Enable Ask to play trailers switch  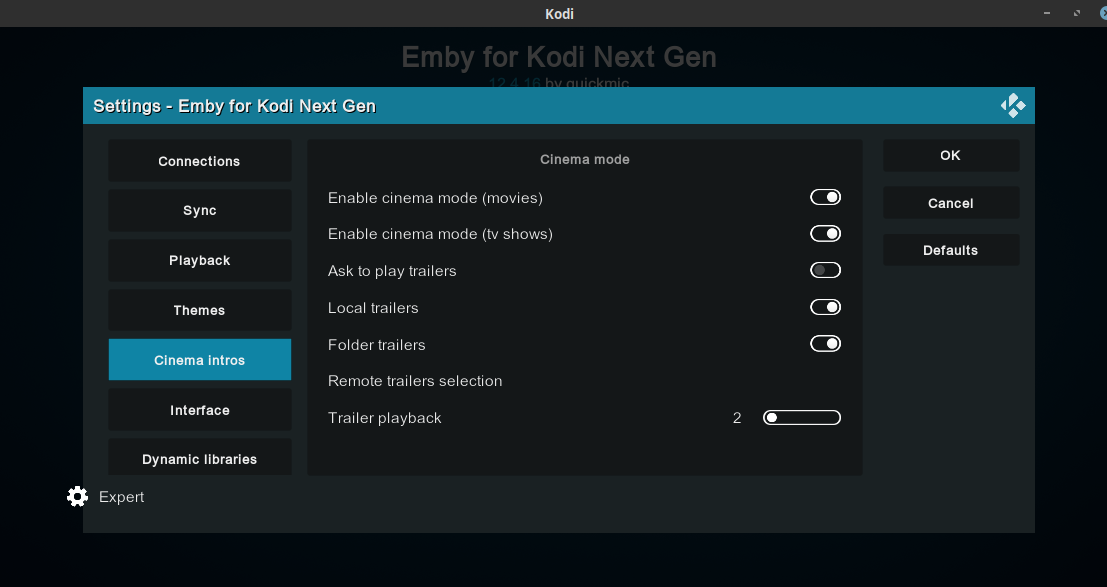pyautogui.click(x=825, y=271)
